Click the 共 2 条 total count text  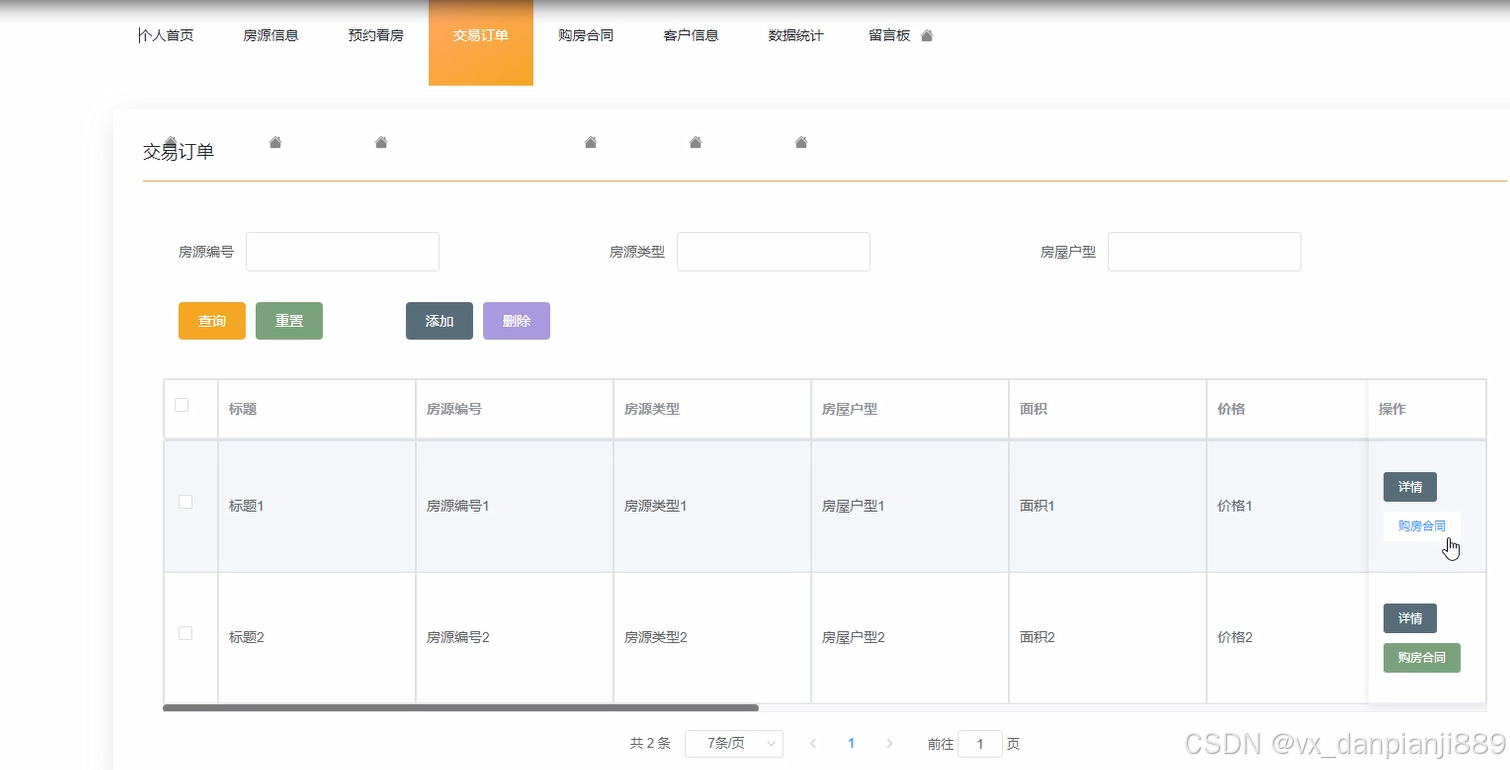pyautogui.click(x=650, y=743)
